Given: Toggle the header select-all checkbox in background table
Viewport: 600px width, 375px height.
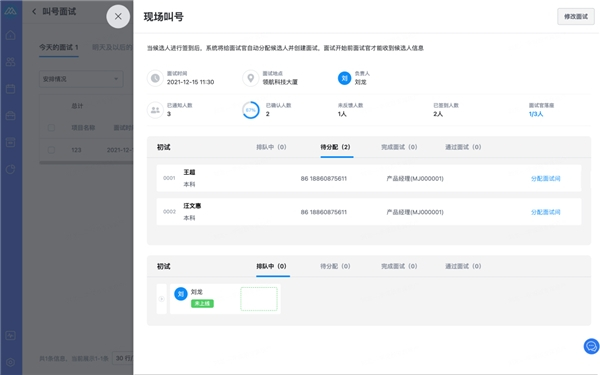Looking at the screenshot, I should pyautogui.click(x=51, y=127).
